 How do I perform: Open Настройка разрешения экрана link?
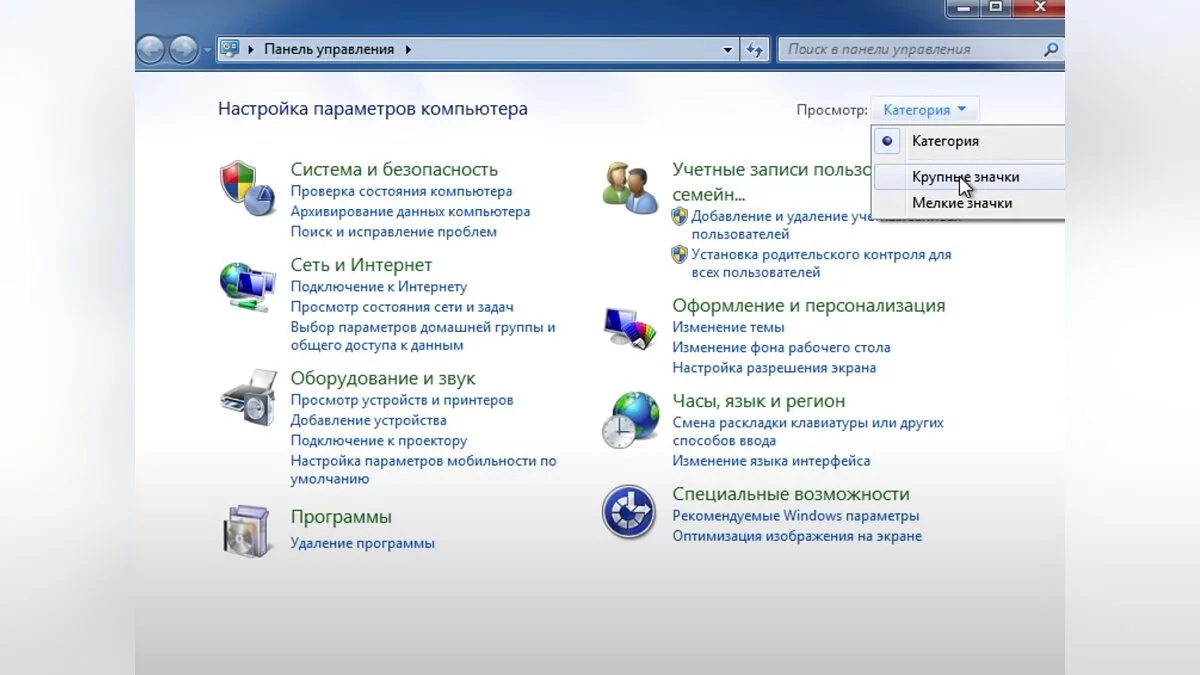click(773, 367)
